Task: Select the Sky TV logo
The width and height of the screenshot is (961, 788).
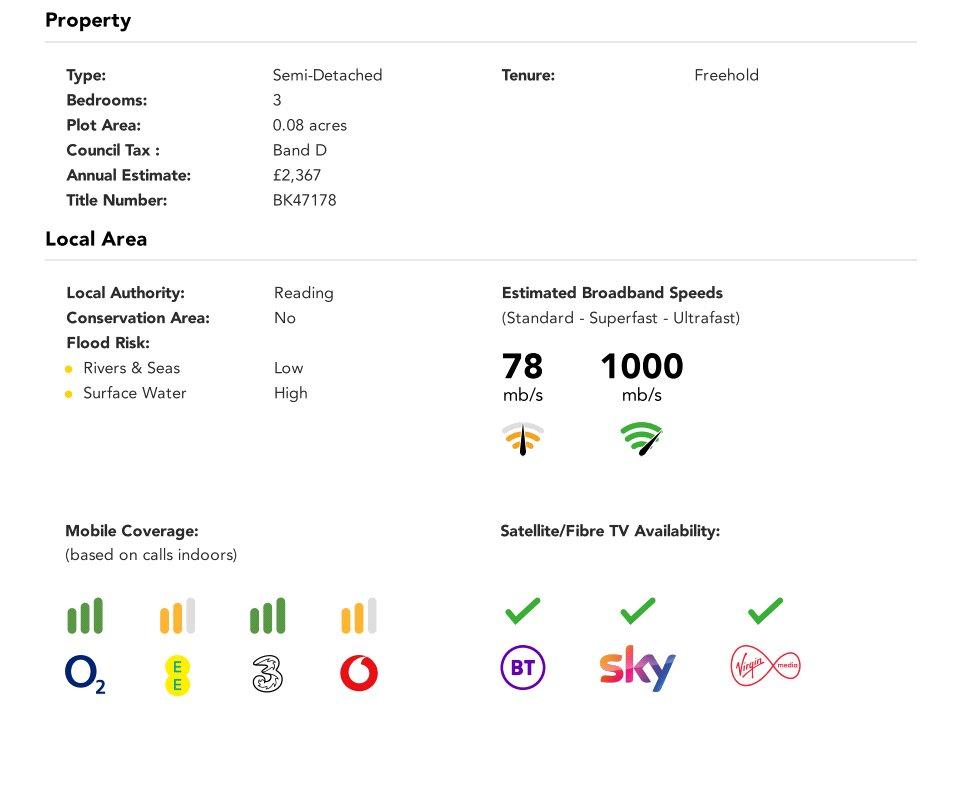Action: pos(637,668)
